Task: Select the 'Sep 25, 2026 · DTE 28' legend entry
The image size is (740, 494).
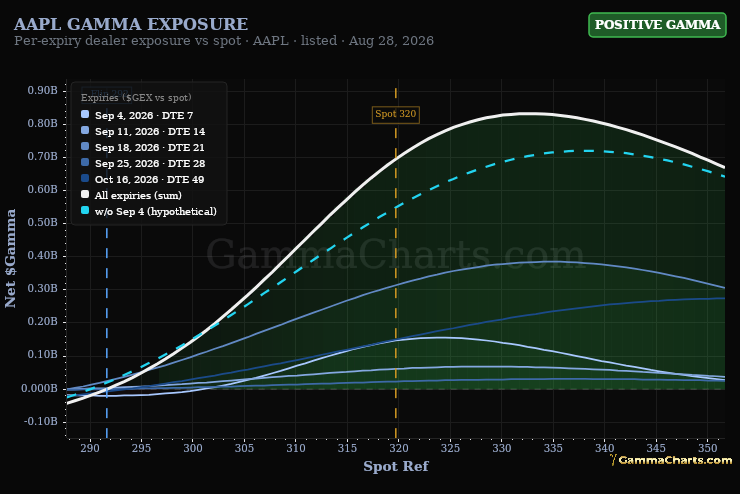Action: (143, 163)
